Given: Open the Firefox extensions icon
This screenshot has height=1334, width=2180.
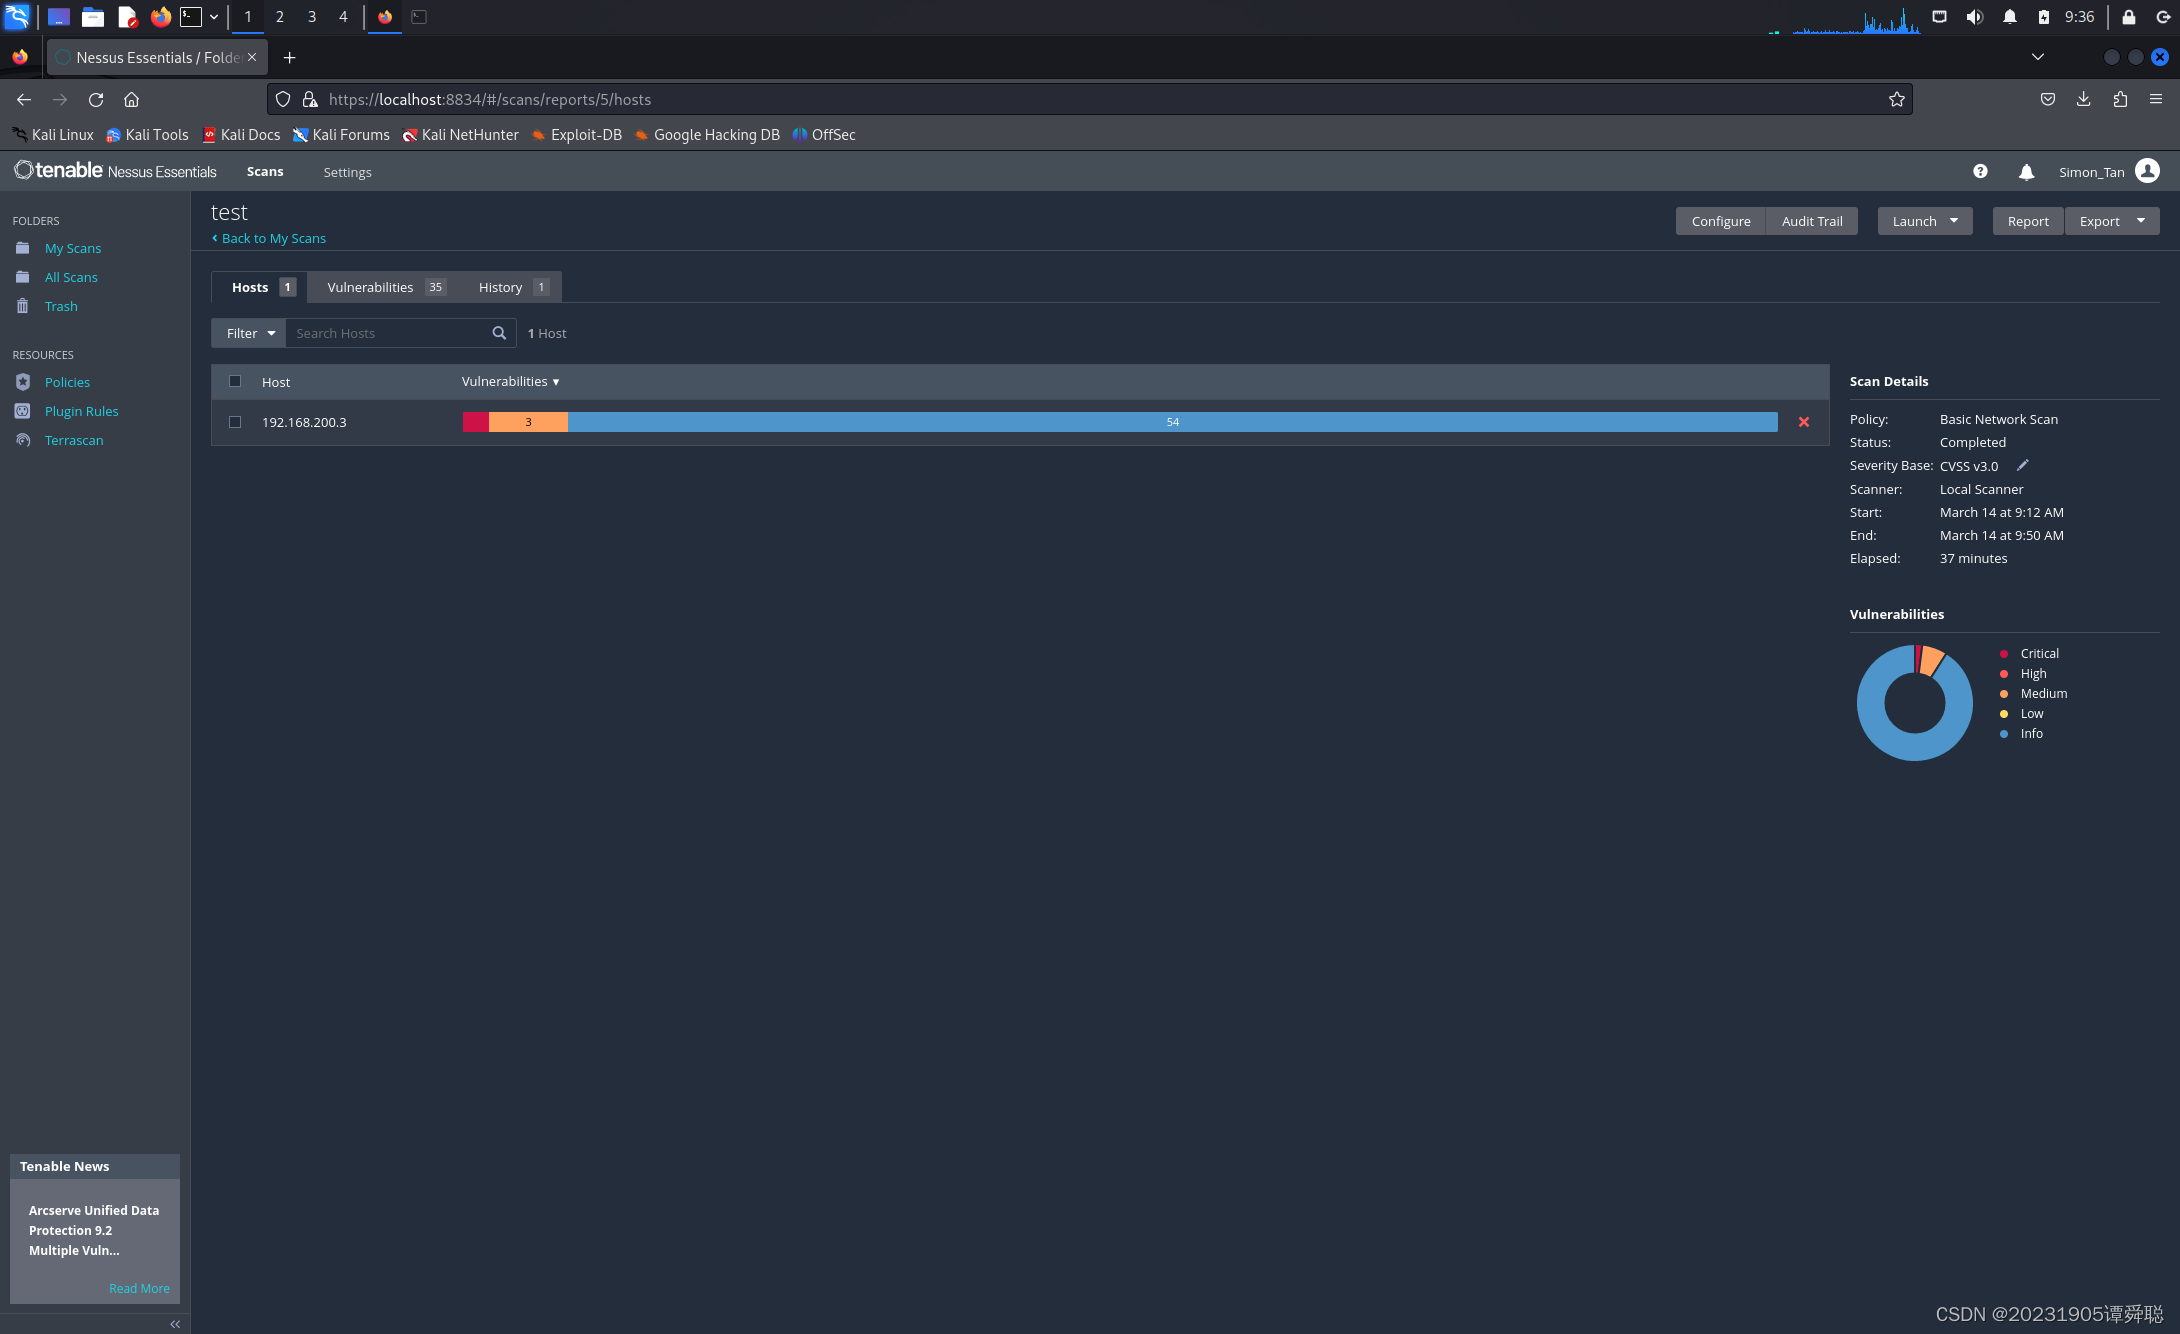Looking at the screenshot, I should 2120,99.
